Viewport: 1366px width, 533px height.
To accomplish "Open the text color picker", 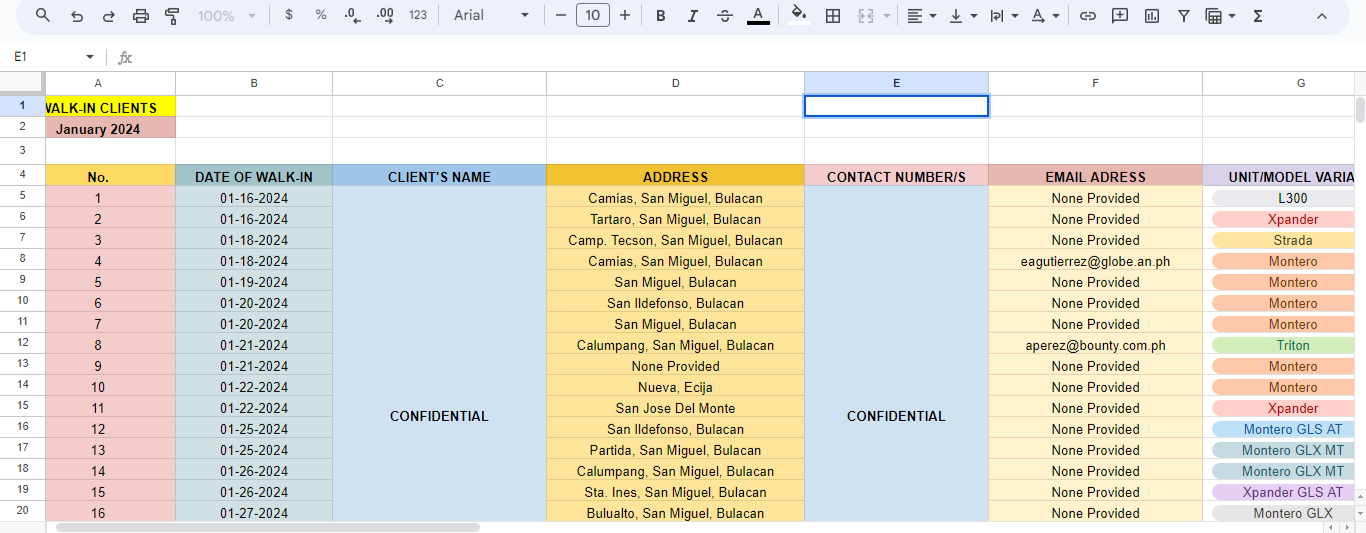I will click(x=758, y=16).
